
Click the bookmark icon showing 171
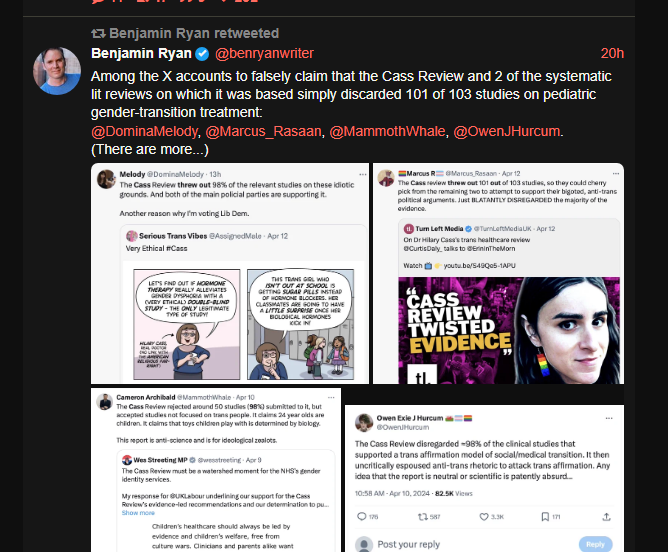click(x=545, y=517)
